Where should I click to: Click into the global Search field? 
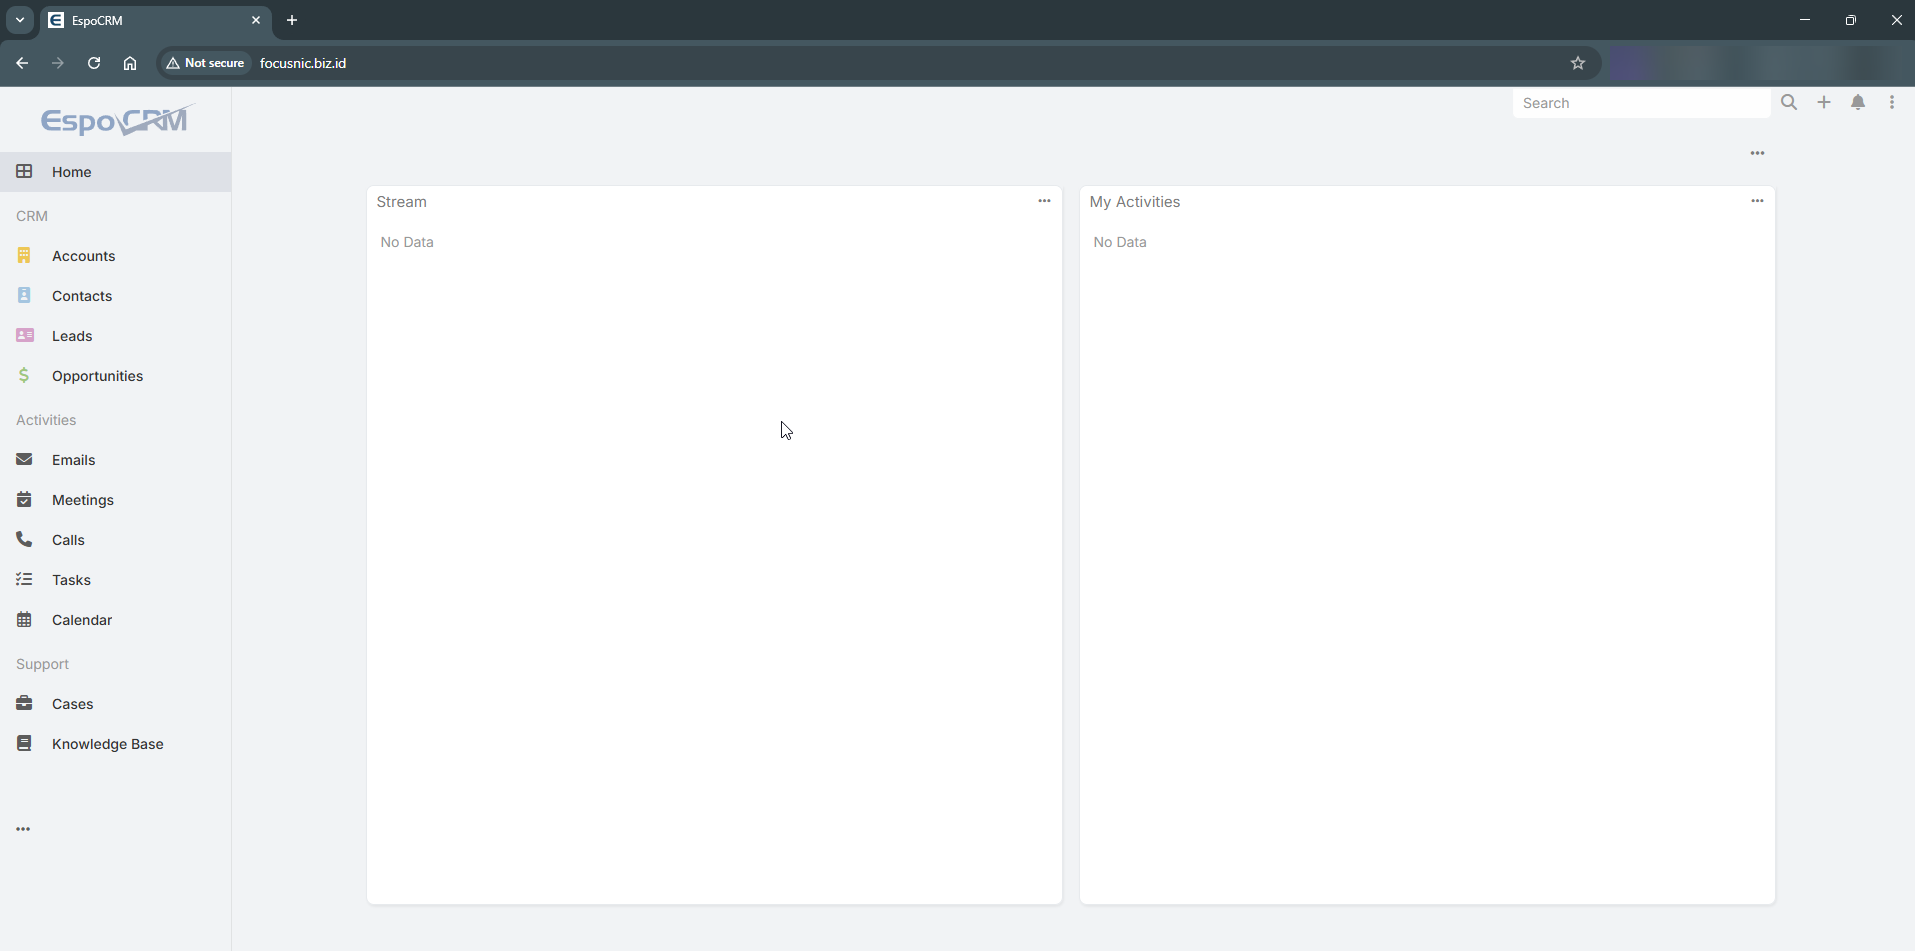click(1640, 103)
